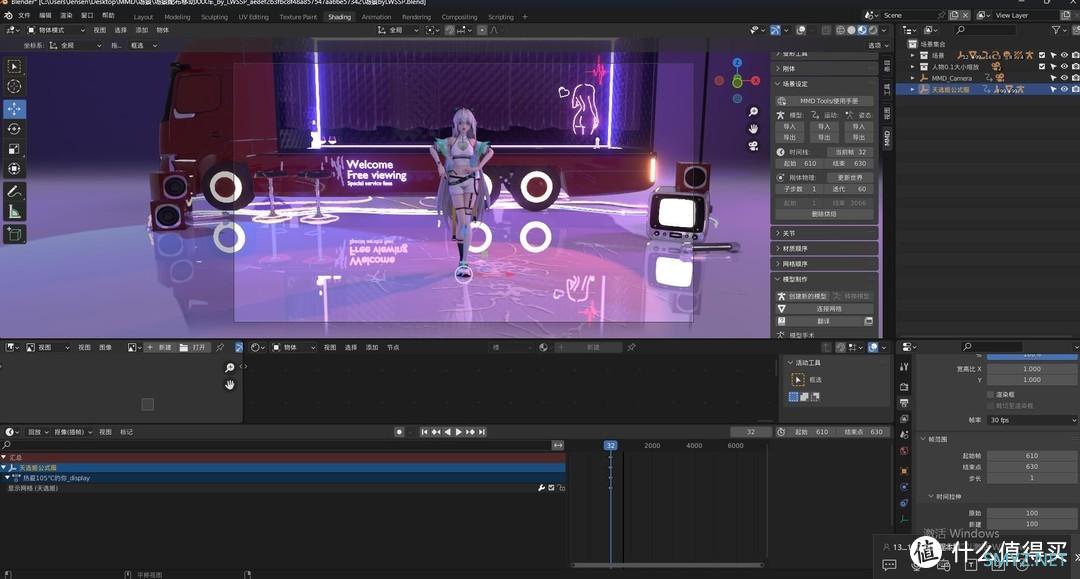Click the viewport pan hand icon

(753, 129)
